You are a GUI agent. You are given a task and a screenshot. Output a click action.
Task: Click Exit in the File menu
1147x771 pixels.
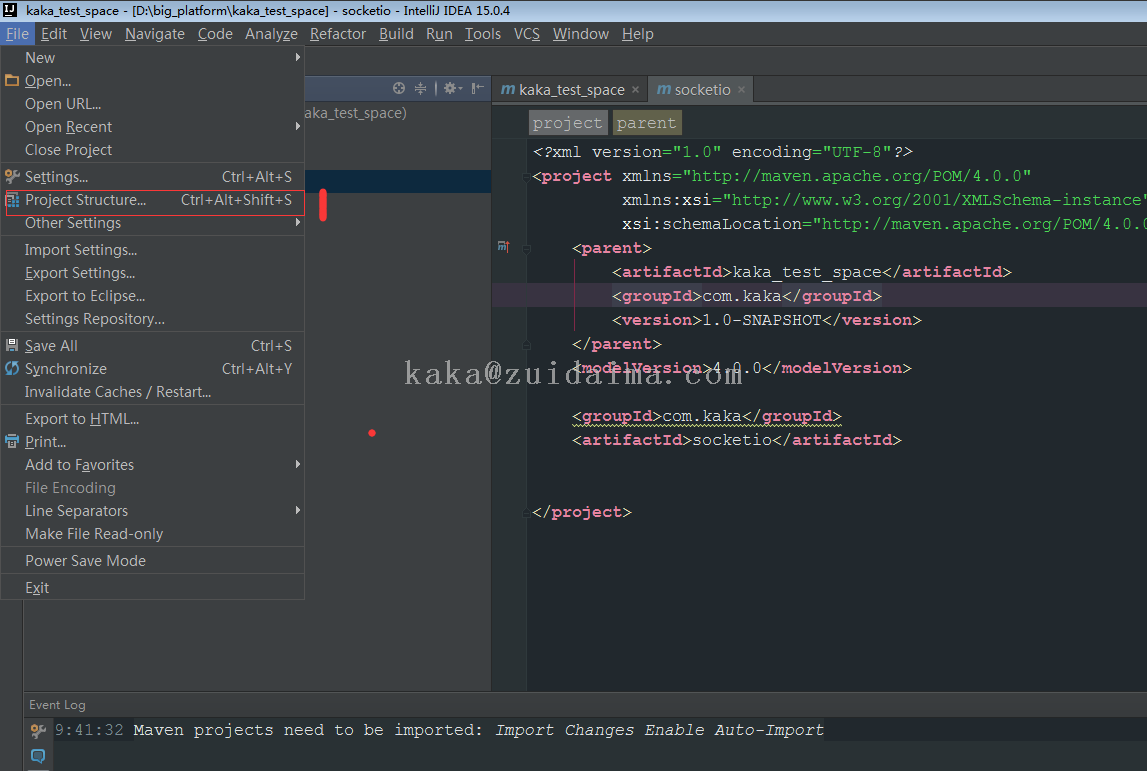[152, 587]
